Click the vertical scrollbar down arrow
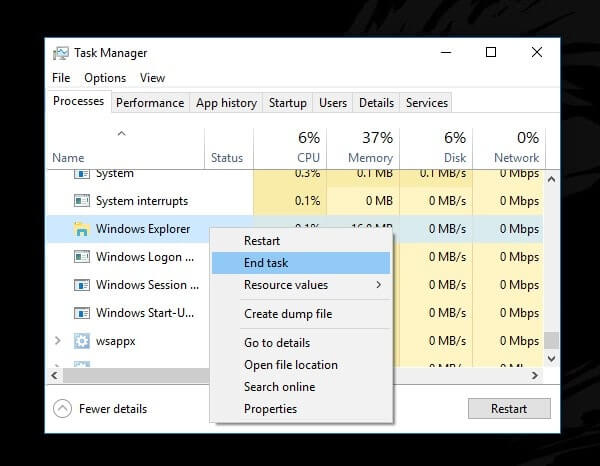 click(x=551, y=358)
